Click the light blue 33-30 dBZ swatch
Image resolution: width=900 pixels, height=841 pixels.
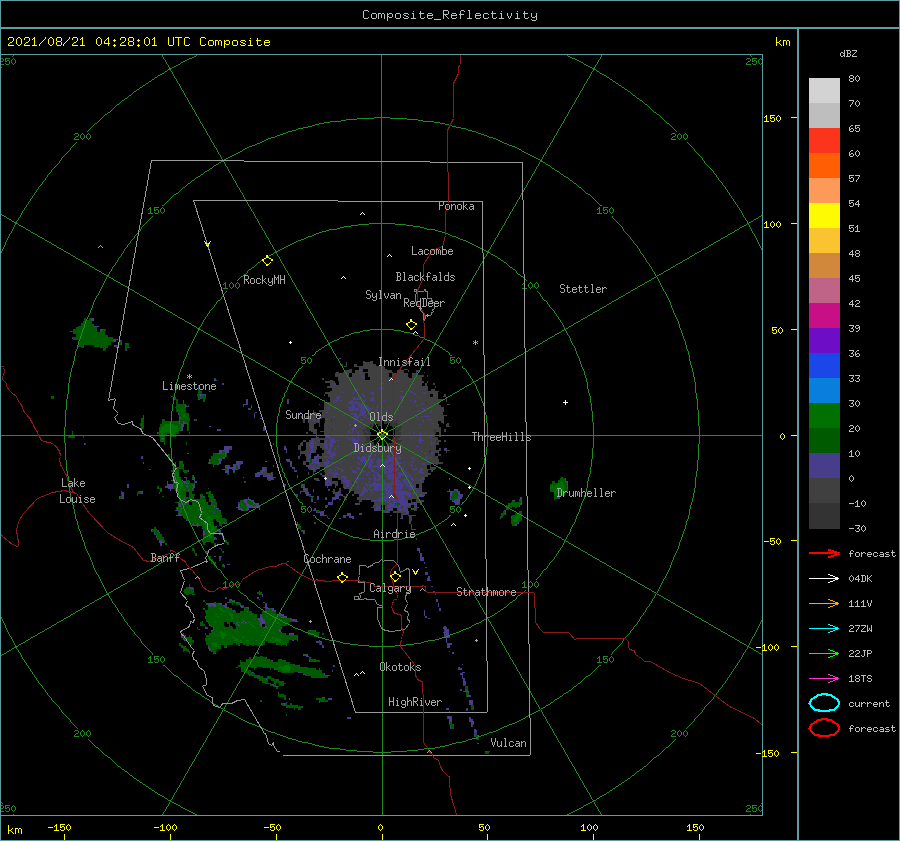click(x=824, y=390)
